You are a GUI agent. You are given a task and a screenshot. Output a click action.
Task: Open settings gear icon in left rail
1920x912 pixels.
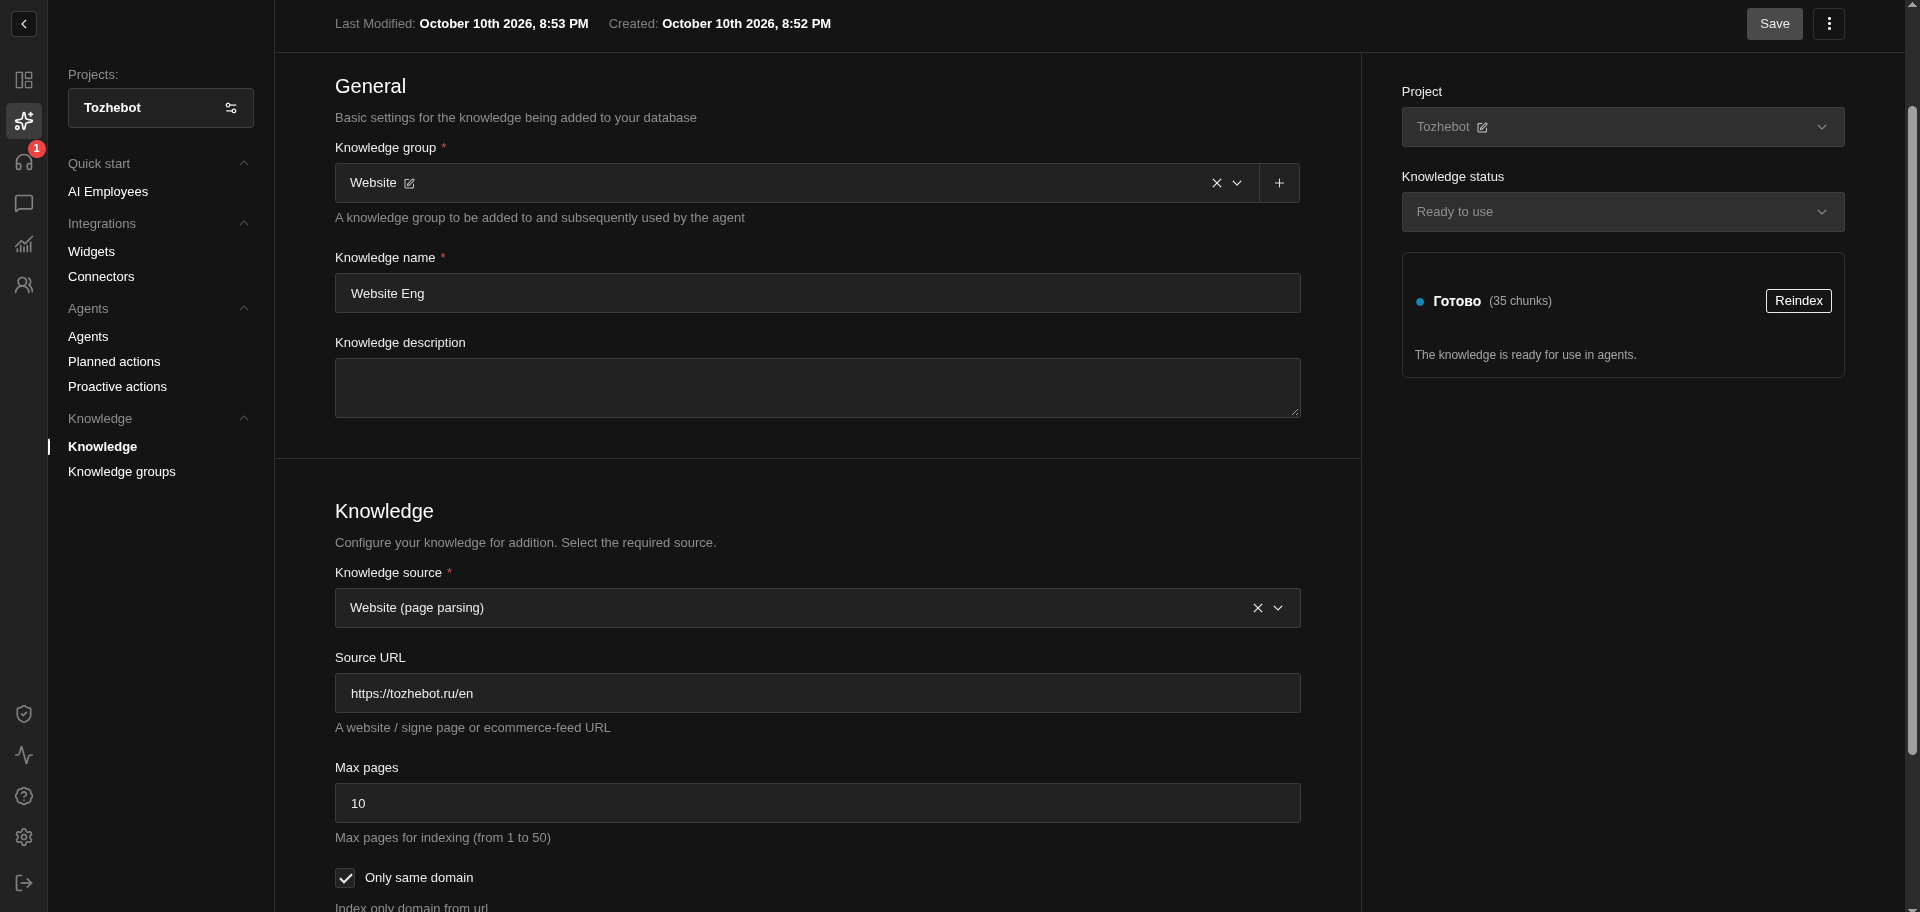(x=24, y=837)
